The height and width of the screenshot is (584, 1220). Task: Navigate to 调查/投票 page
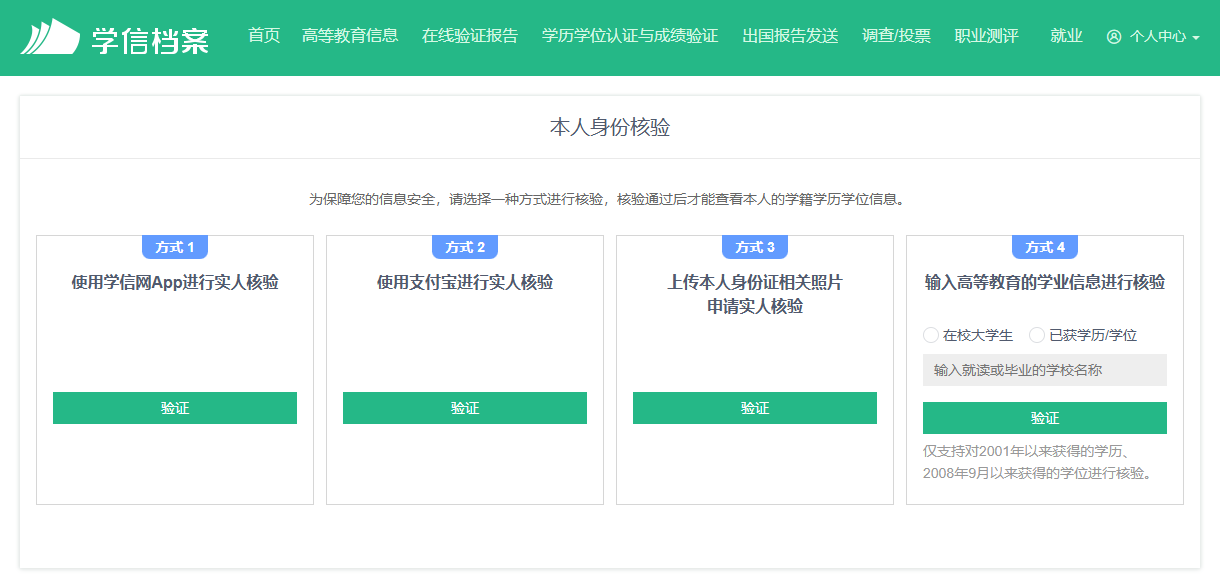click(896, 36)
